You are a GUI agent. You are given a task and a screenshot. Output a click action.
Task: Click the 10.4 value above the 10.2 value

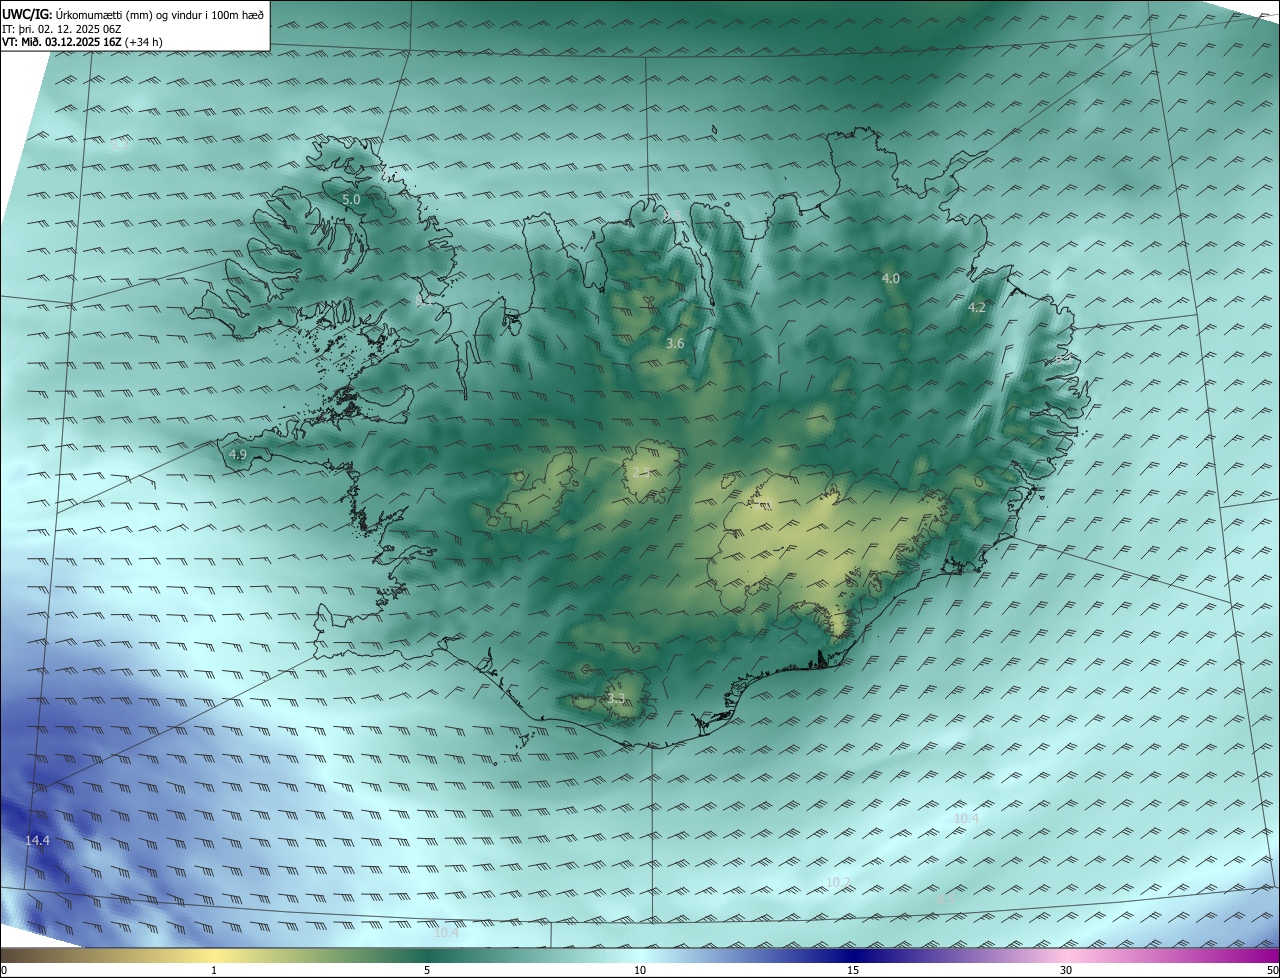[x=966, y=819]
